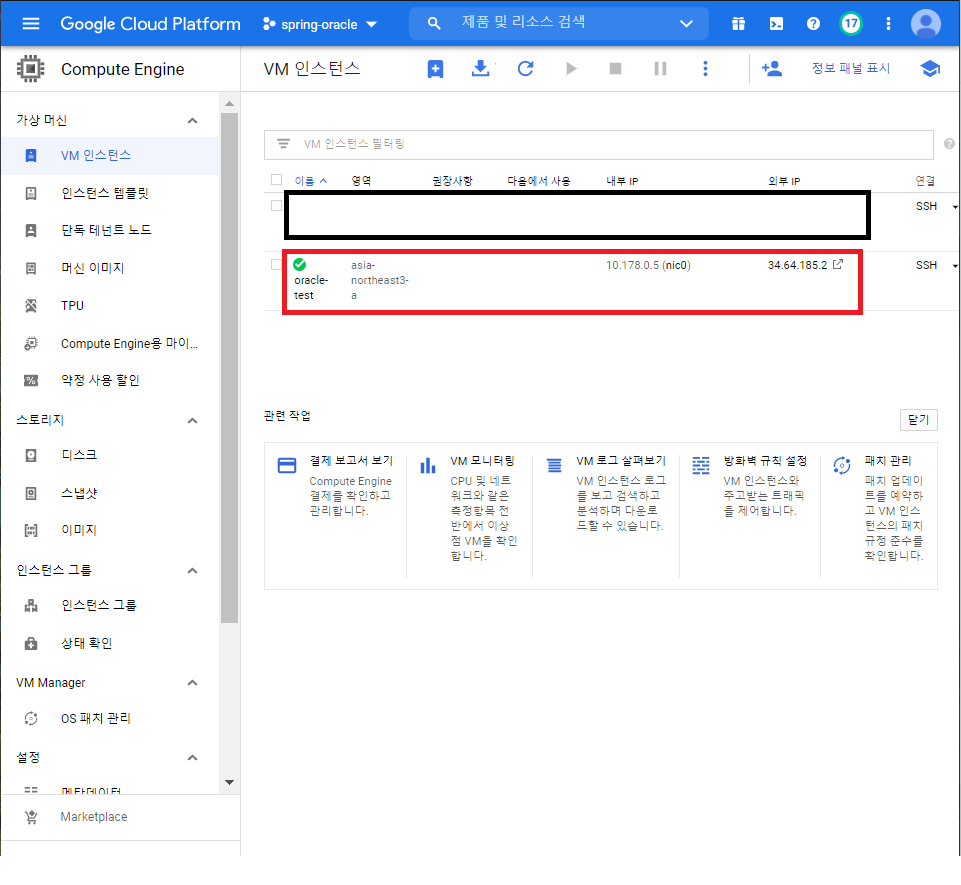Connect via SSH to oracle-test

click(x=926, y=265)
